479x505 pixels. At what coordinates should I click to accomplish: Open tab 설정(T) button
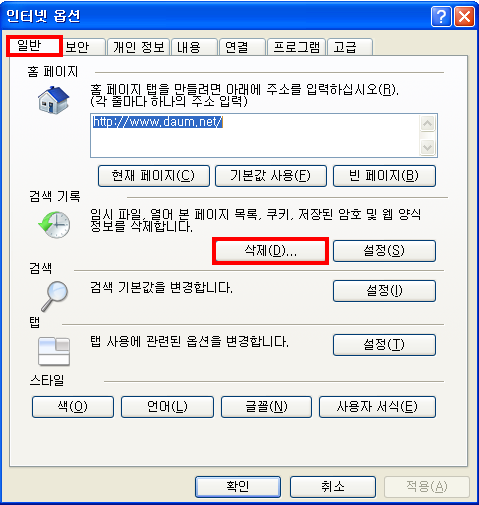click(x=384, y=345)
